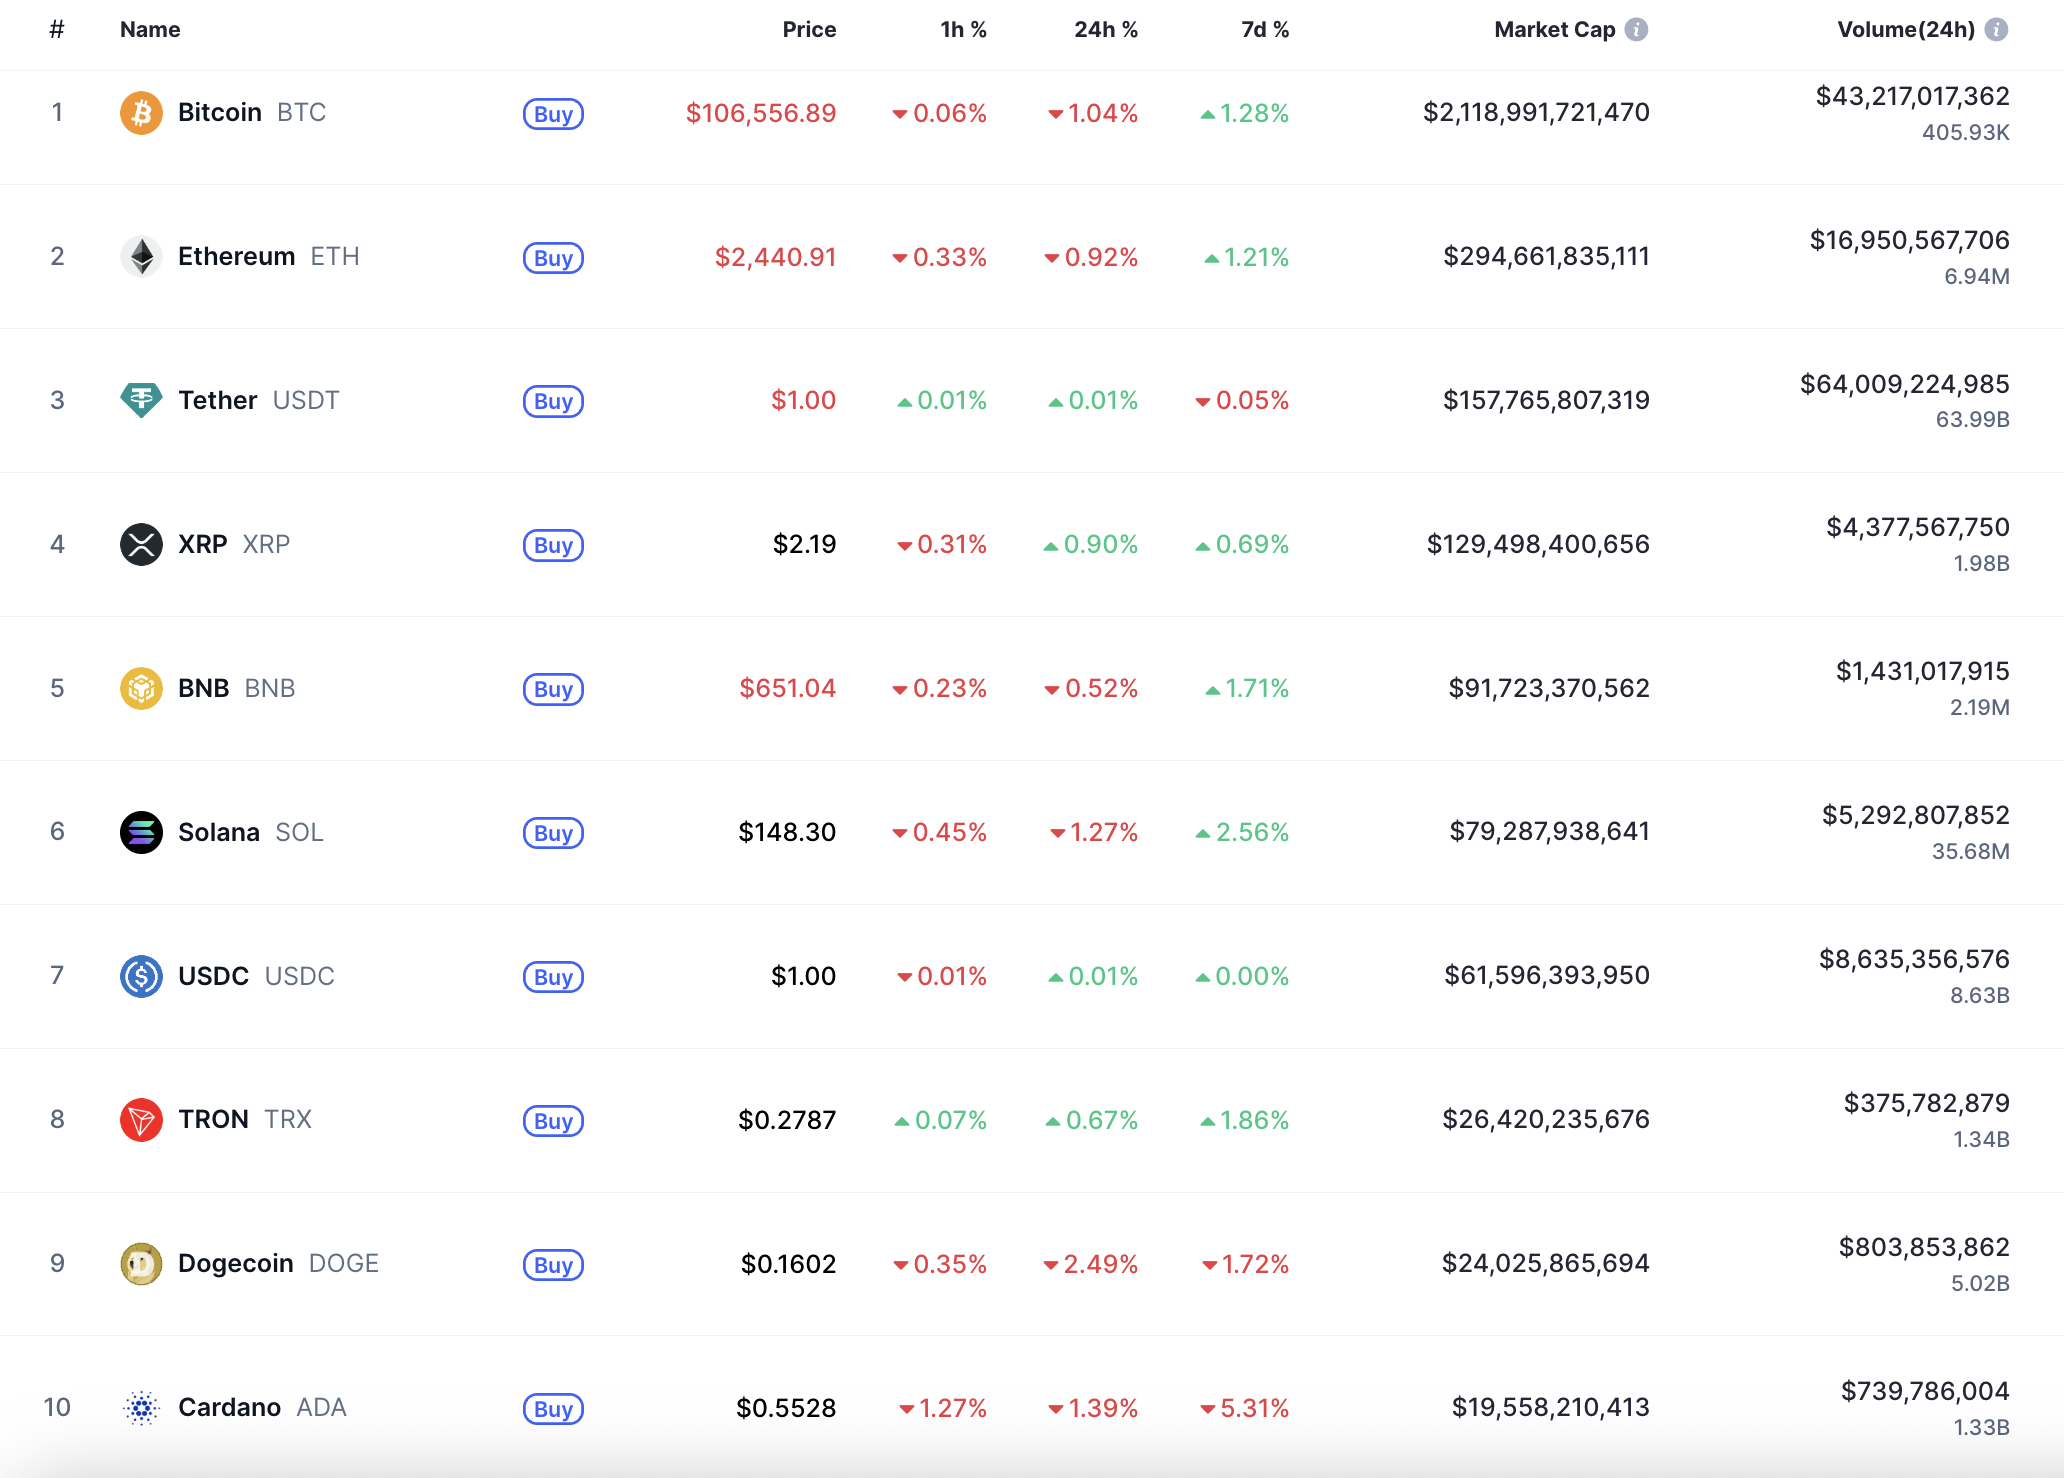This screenshot has height=1478, width=2064.
Task: Open the Solana name link
Action: tap(219, 832)
